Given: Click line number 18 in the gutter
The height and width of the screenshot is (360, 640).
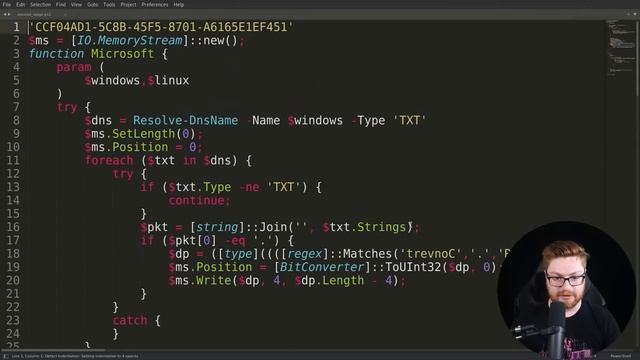Looking at the screenshot, I should [13, 254].
